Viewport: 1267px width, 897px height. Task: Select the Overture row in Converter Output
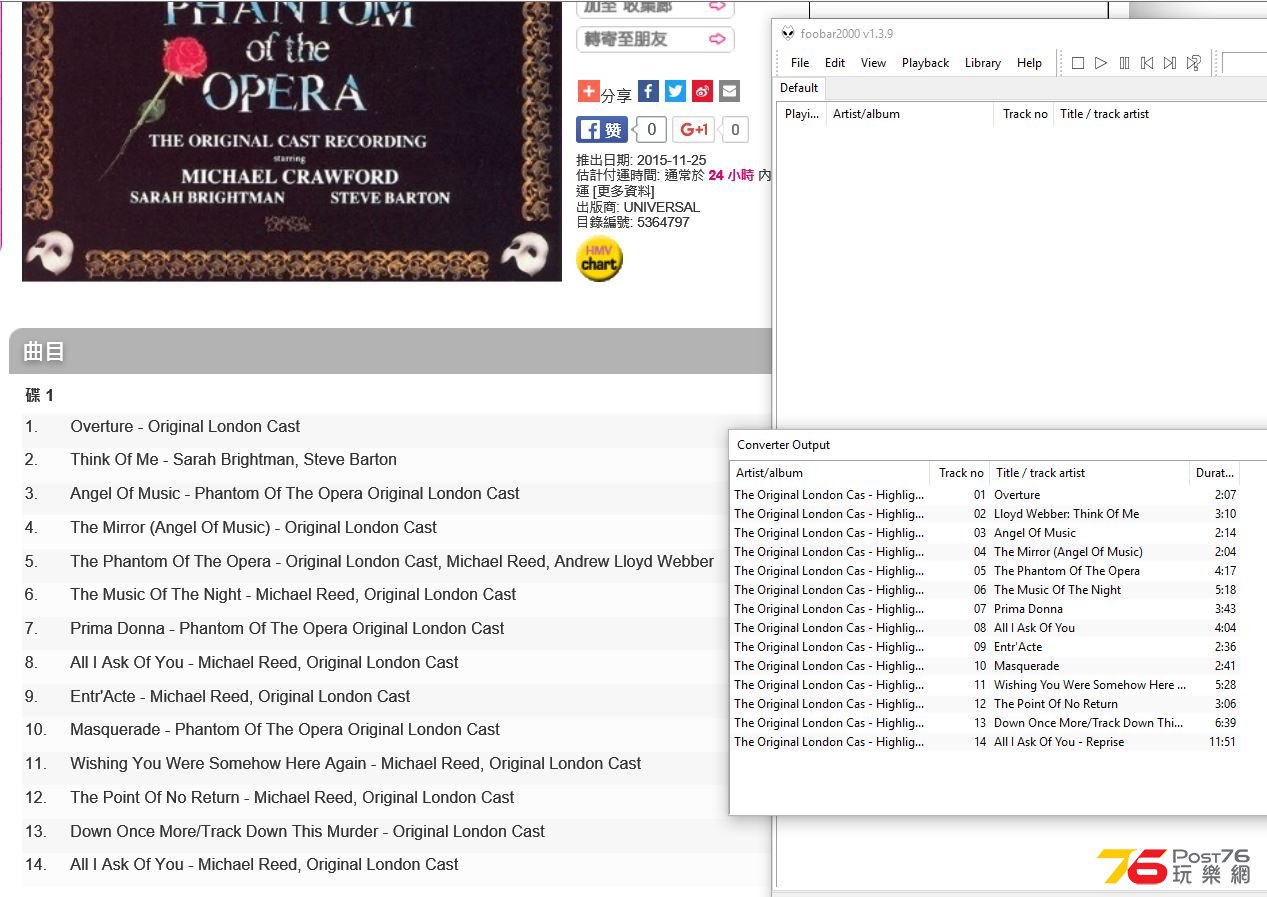985,495
